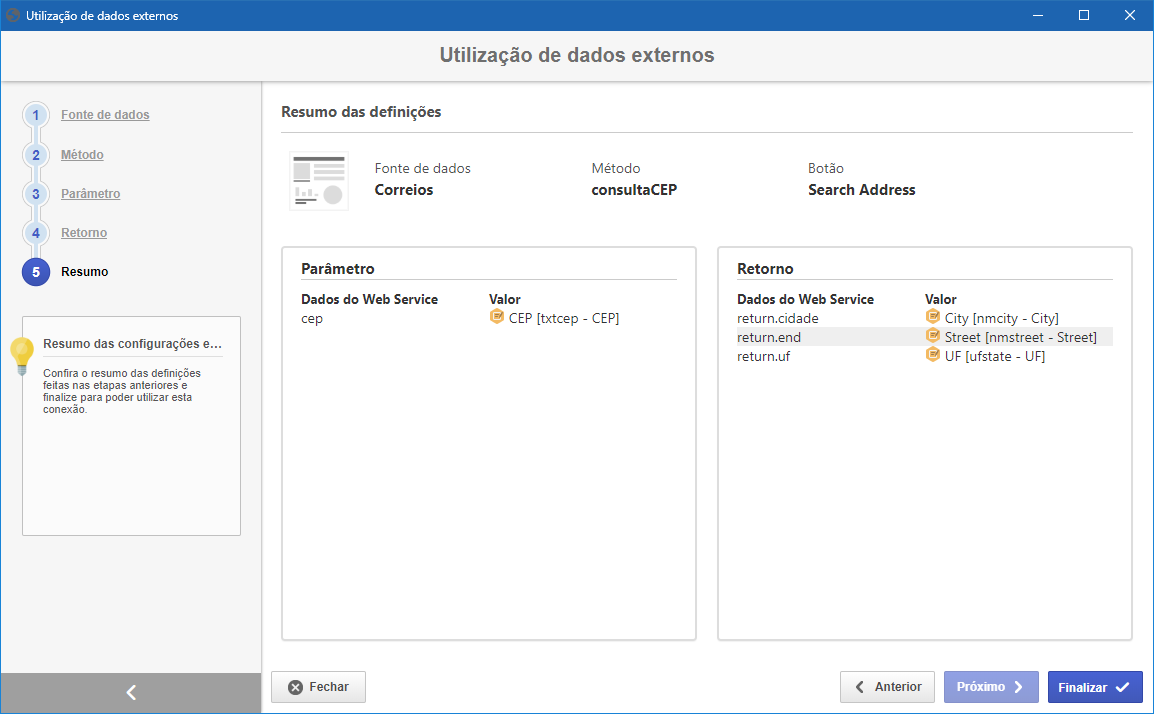Click the lightbulb tip icon
The width and height of the screenshot is (1154, 714).
[x=22, y=356]
